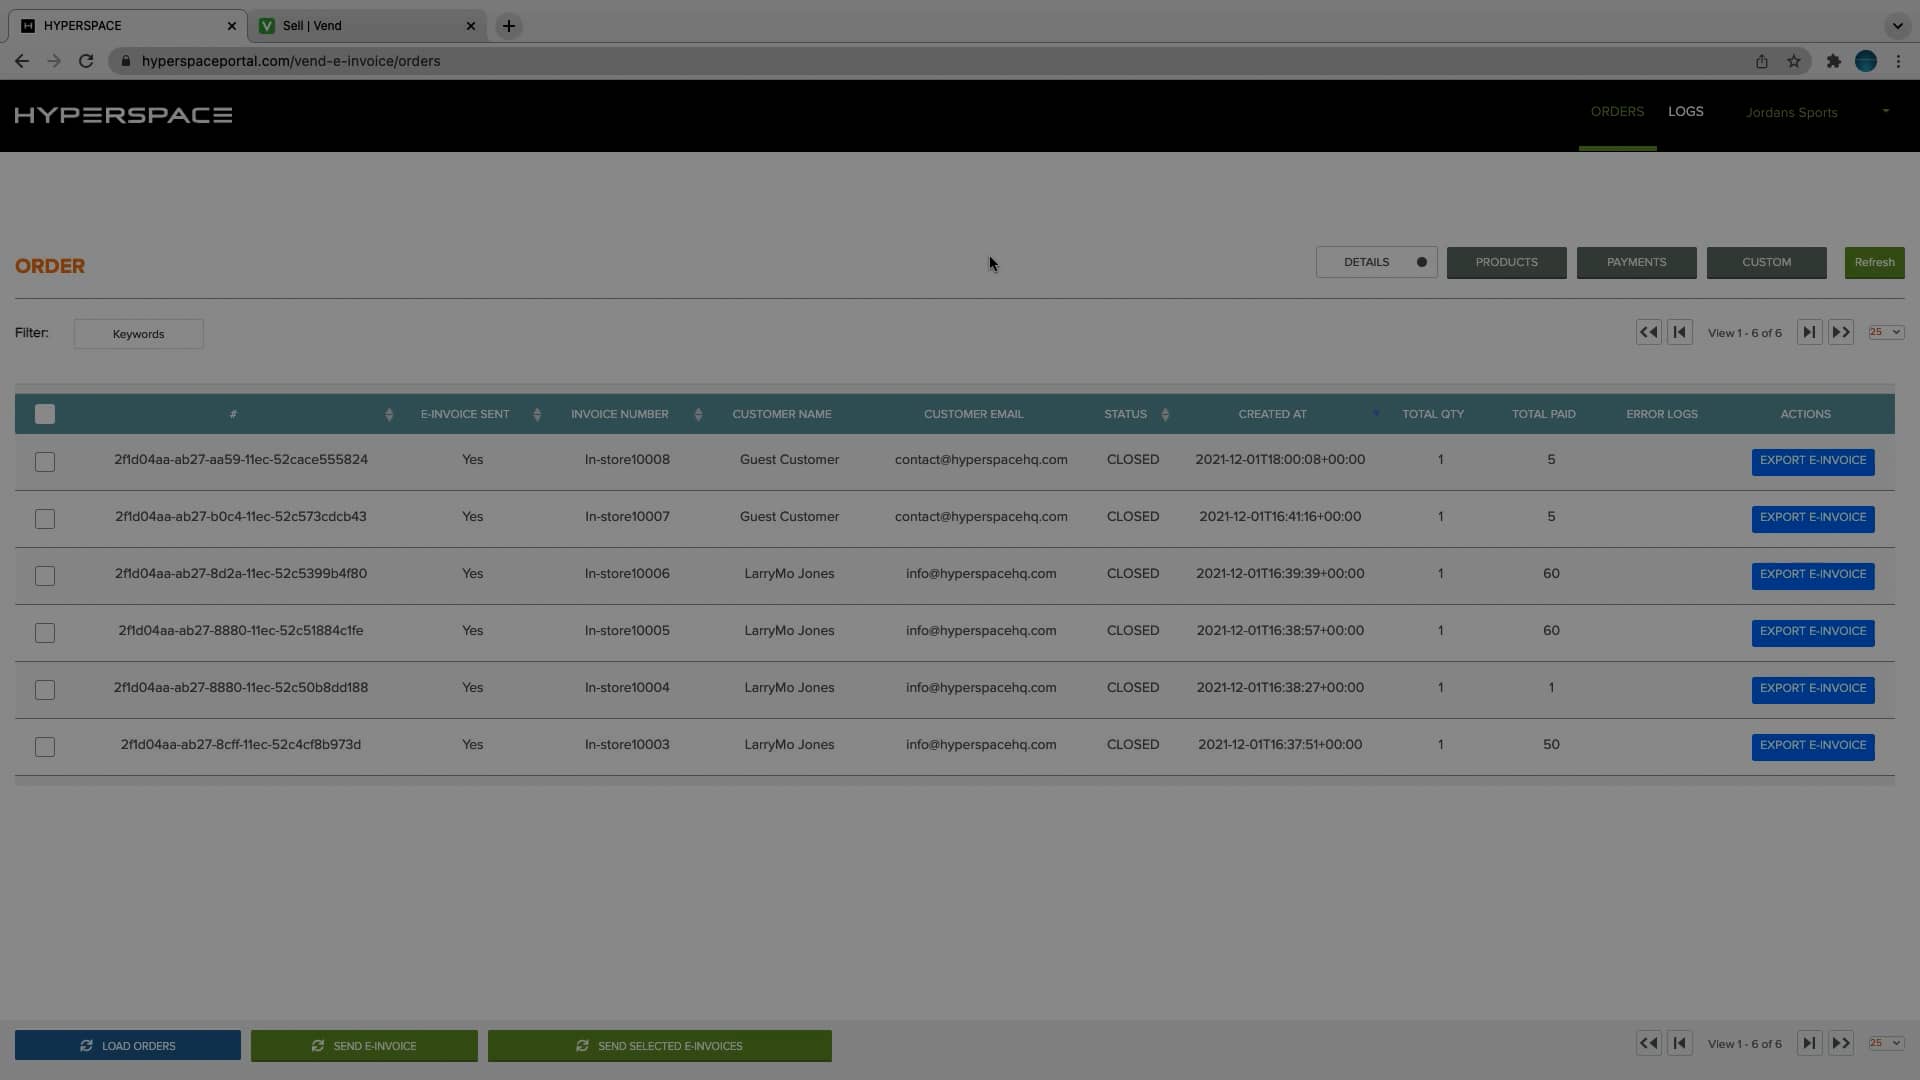This screenshot has width=1920, height=1080.
Task: Click the DETAILS status indicator dot
Action: pos(1422,262)
